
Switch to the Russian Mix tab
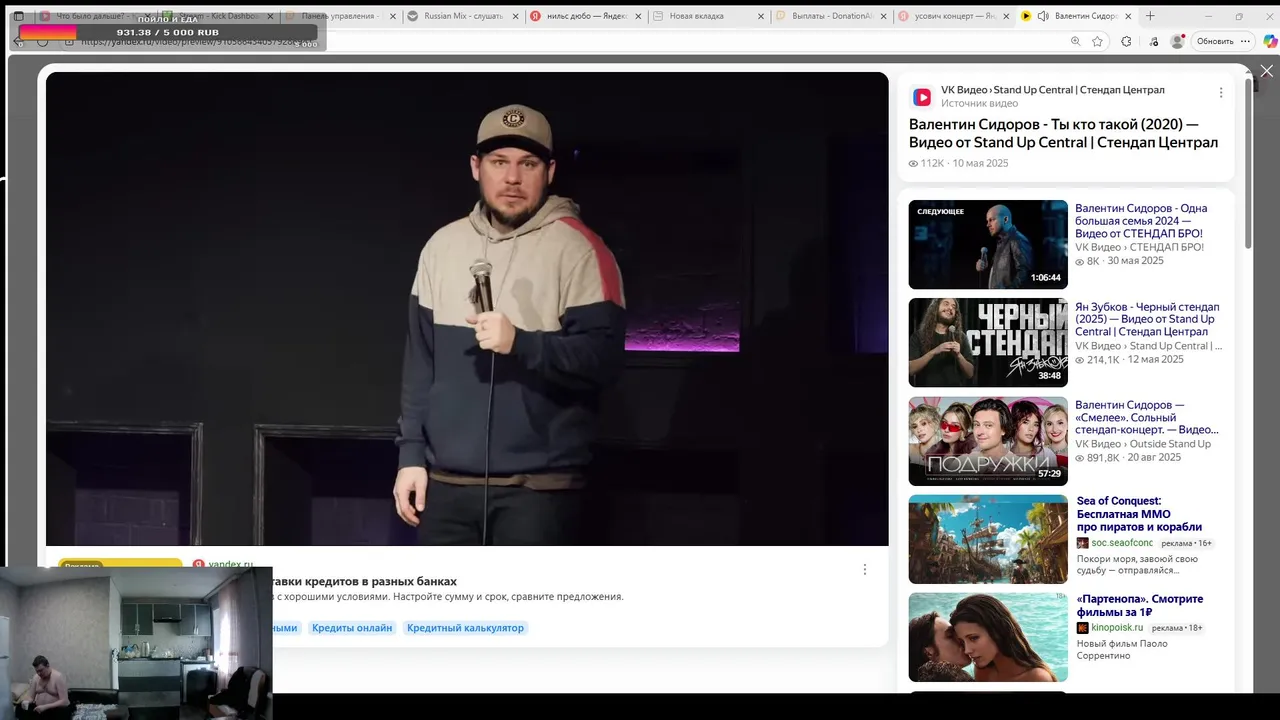(465, 16)
